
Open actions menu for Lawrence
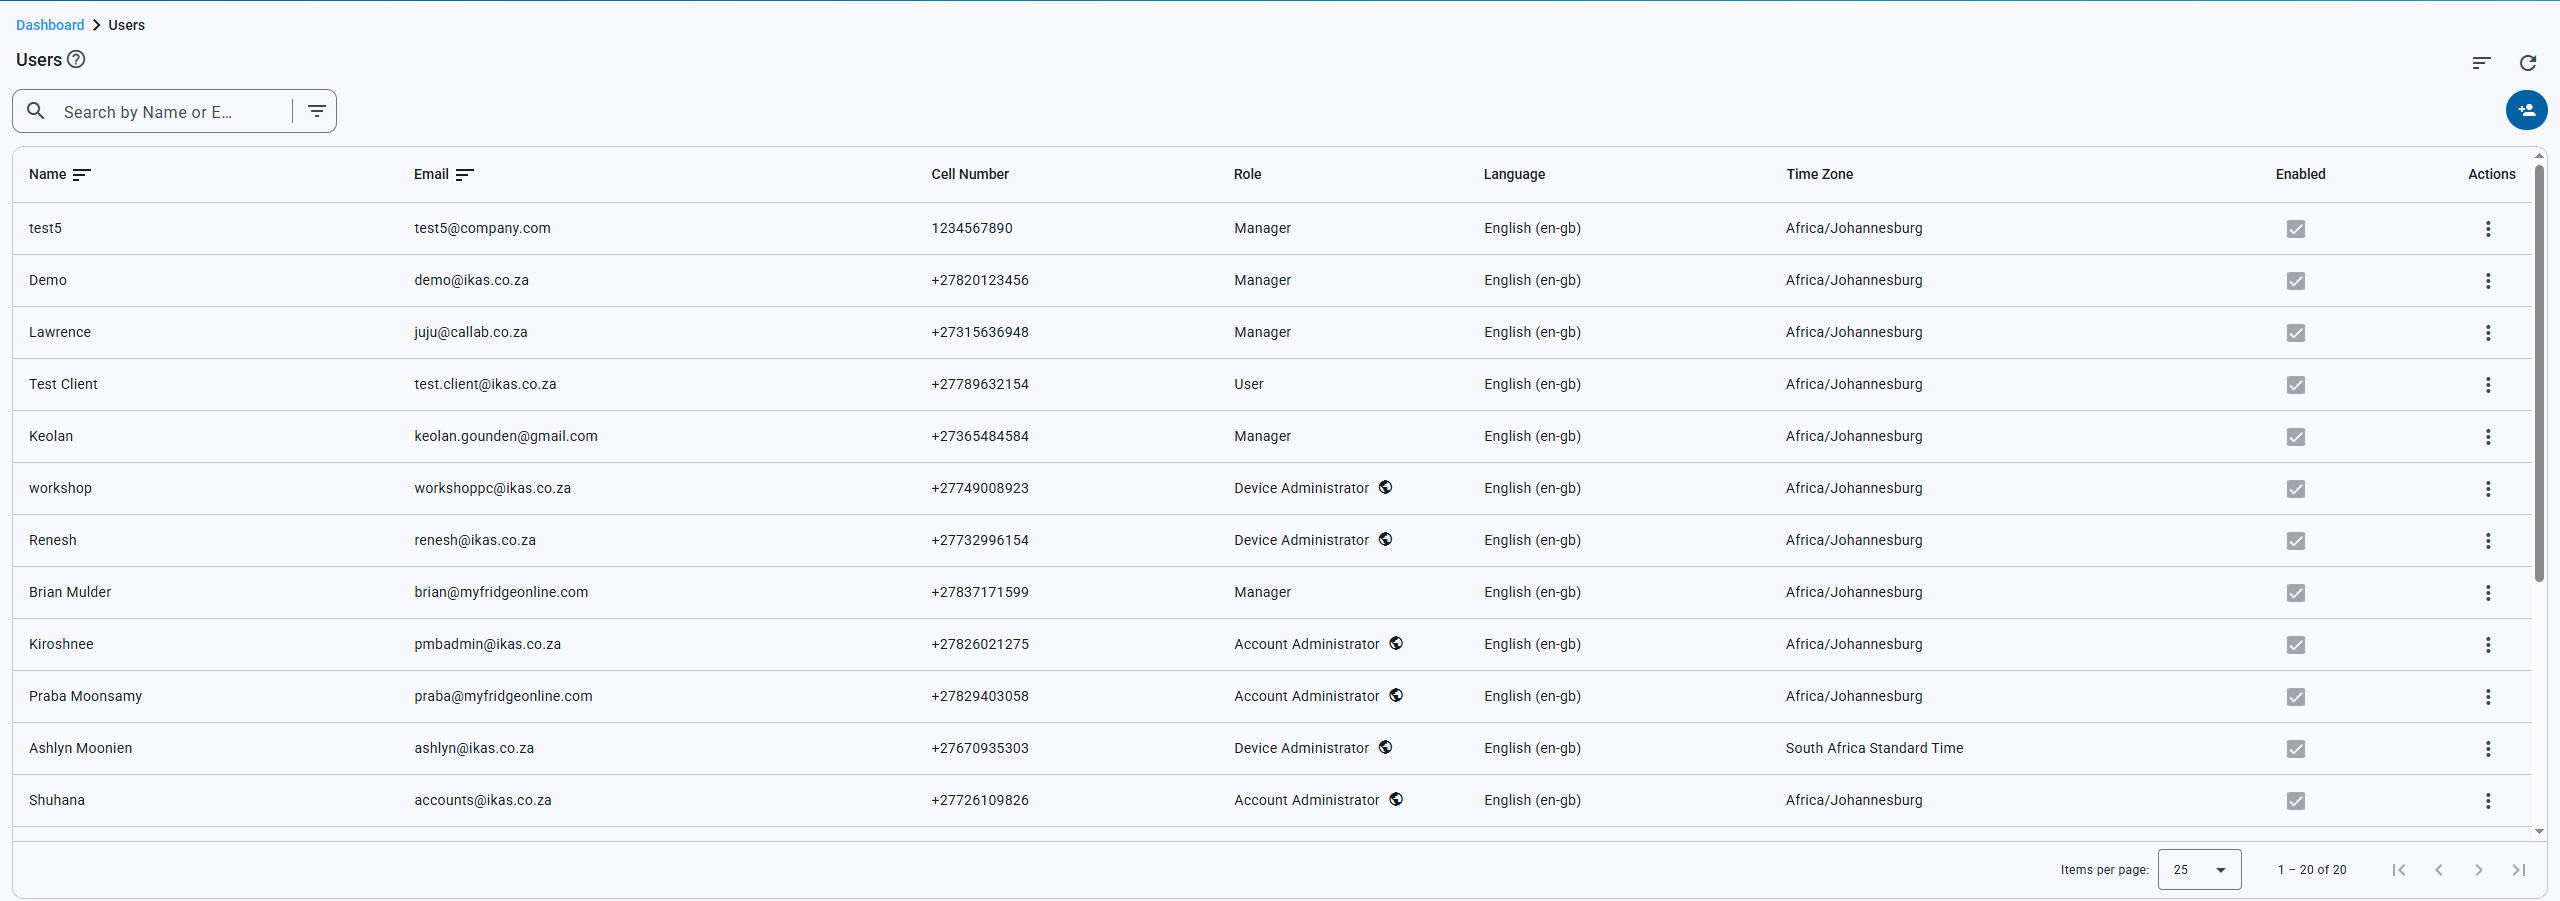click(x=2488, y=333)
